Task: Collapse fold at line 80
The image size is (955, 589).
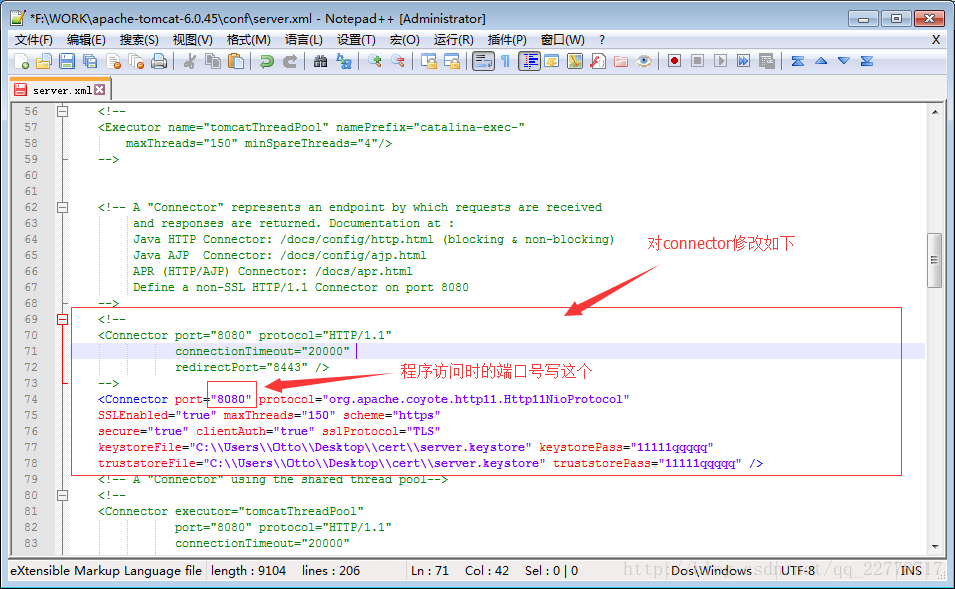Action: [x=62, y=495]
